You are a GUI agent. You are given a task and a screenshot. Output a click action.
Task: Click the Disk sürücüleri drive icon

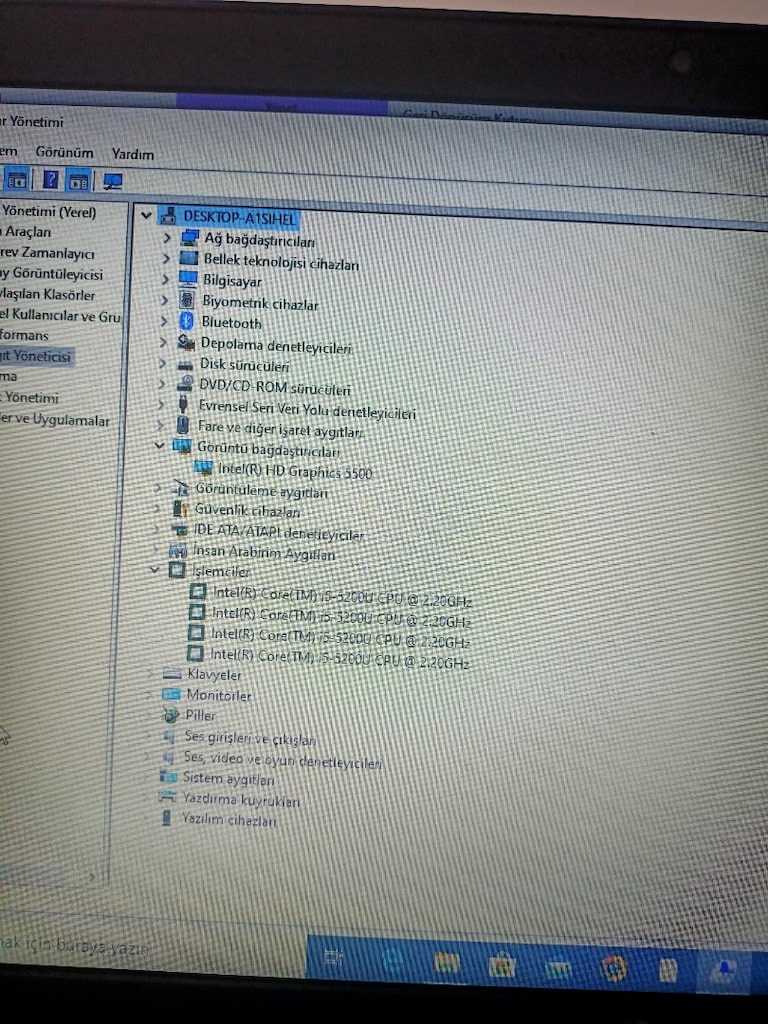pos(185,364)
